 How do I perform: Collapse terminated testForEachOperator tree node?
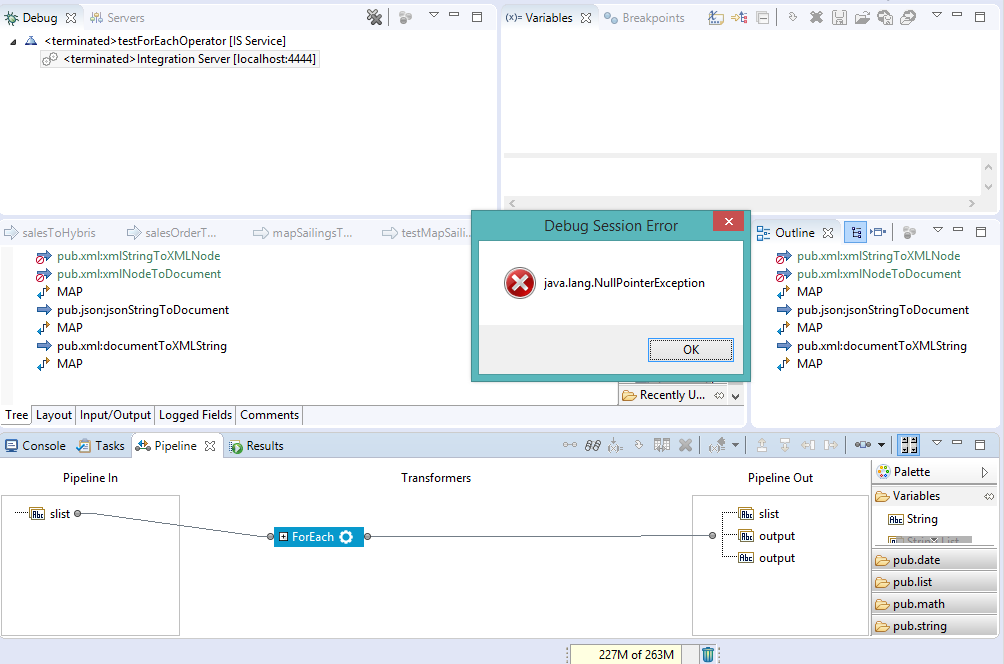point(13,42)
